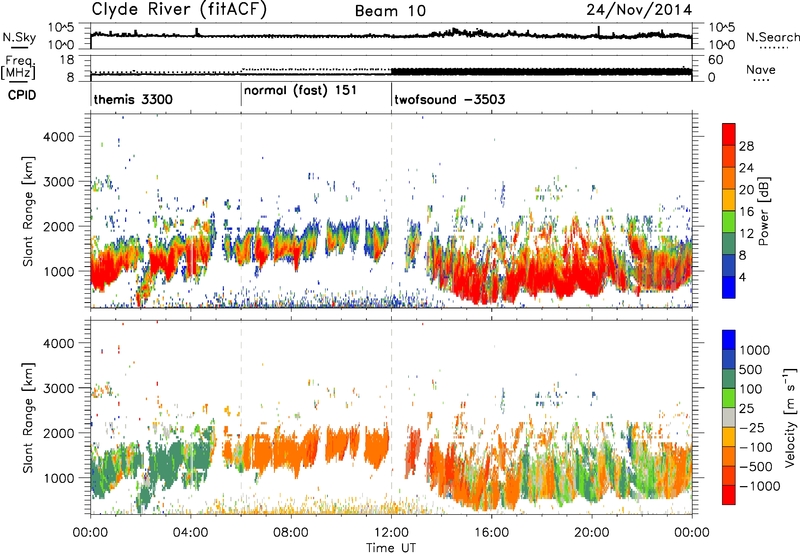Click the "20:00" time tick label
The image size is (800, 554).
point(592,533)
